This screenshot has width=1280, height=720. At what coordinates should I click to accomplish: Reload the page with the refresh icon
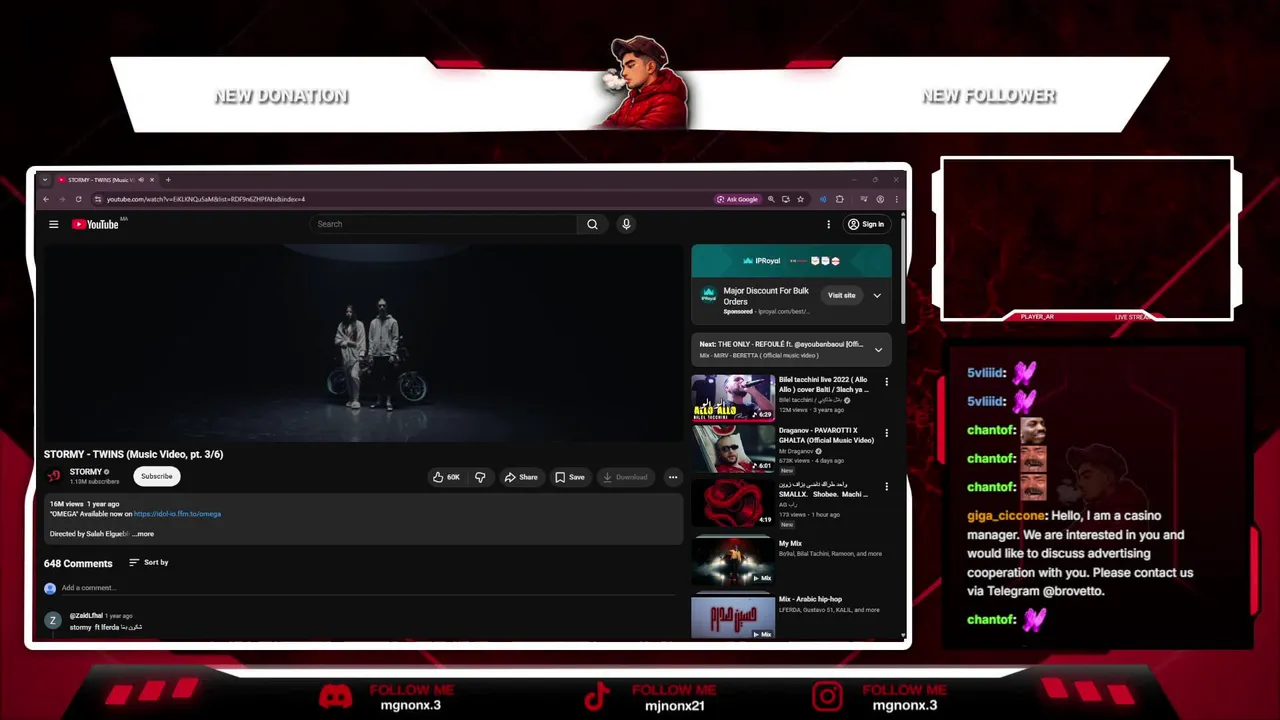tap(78, 199)
